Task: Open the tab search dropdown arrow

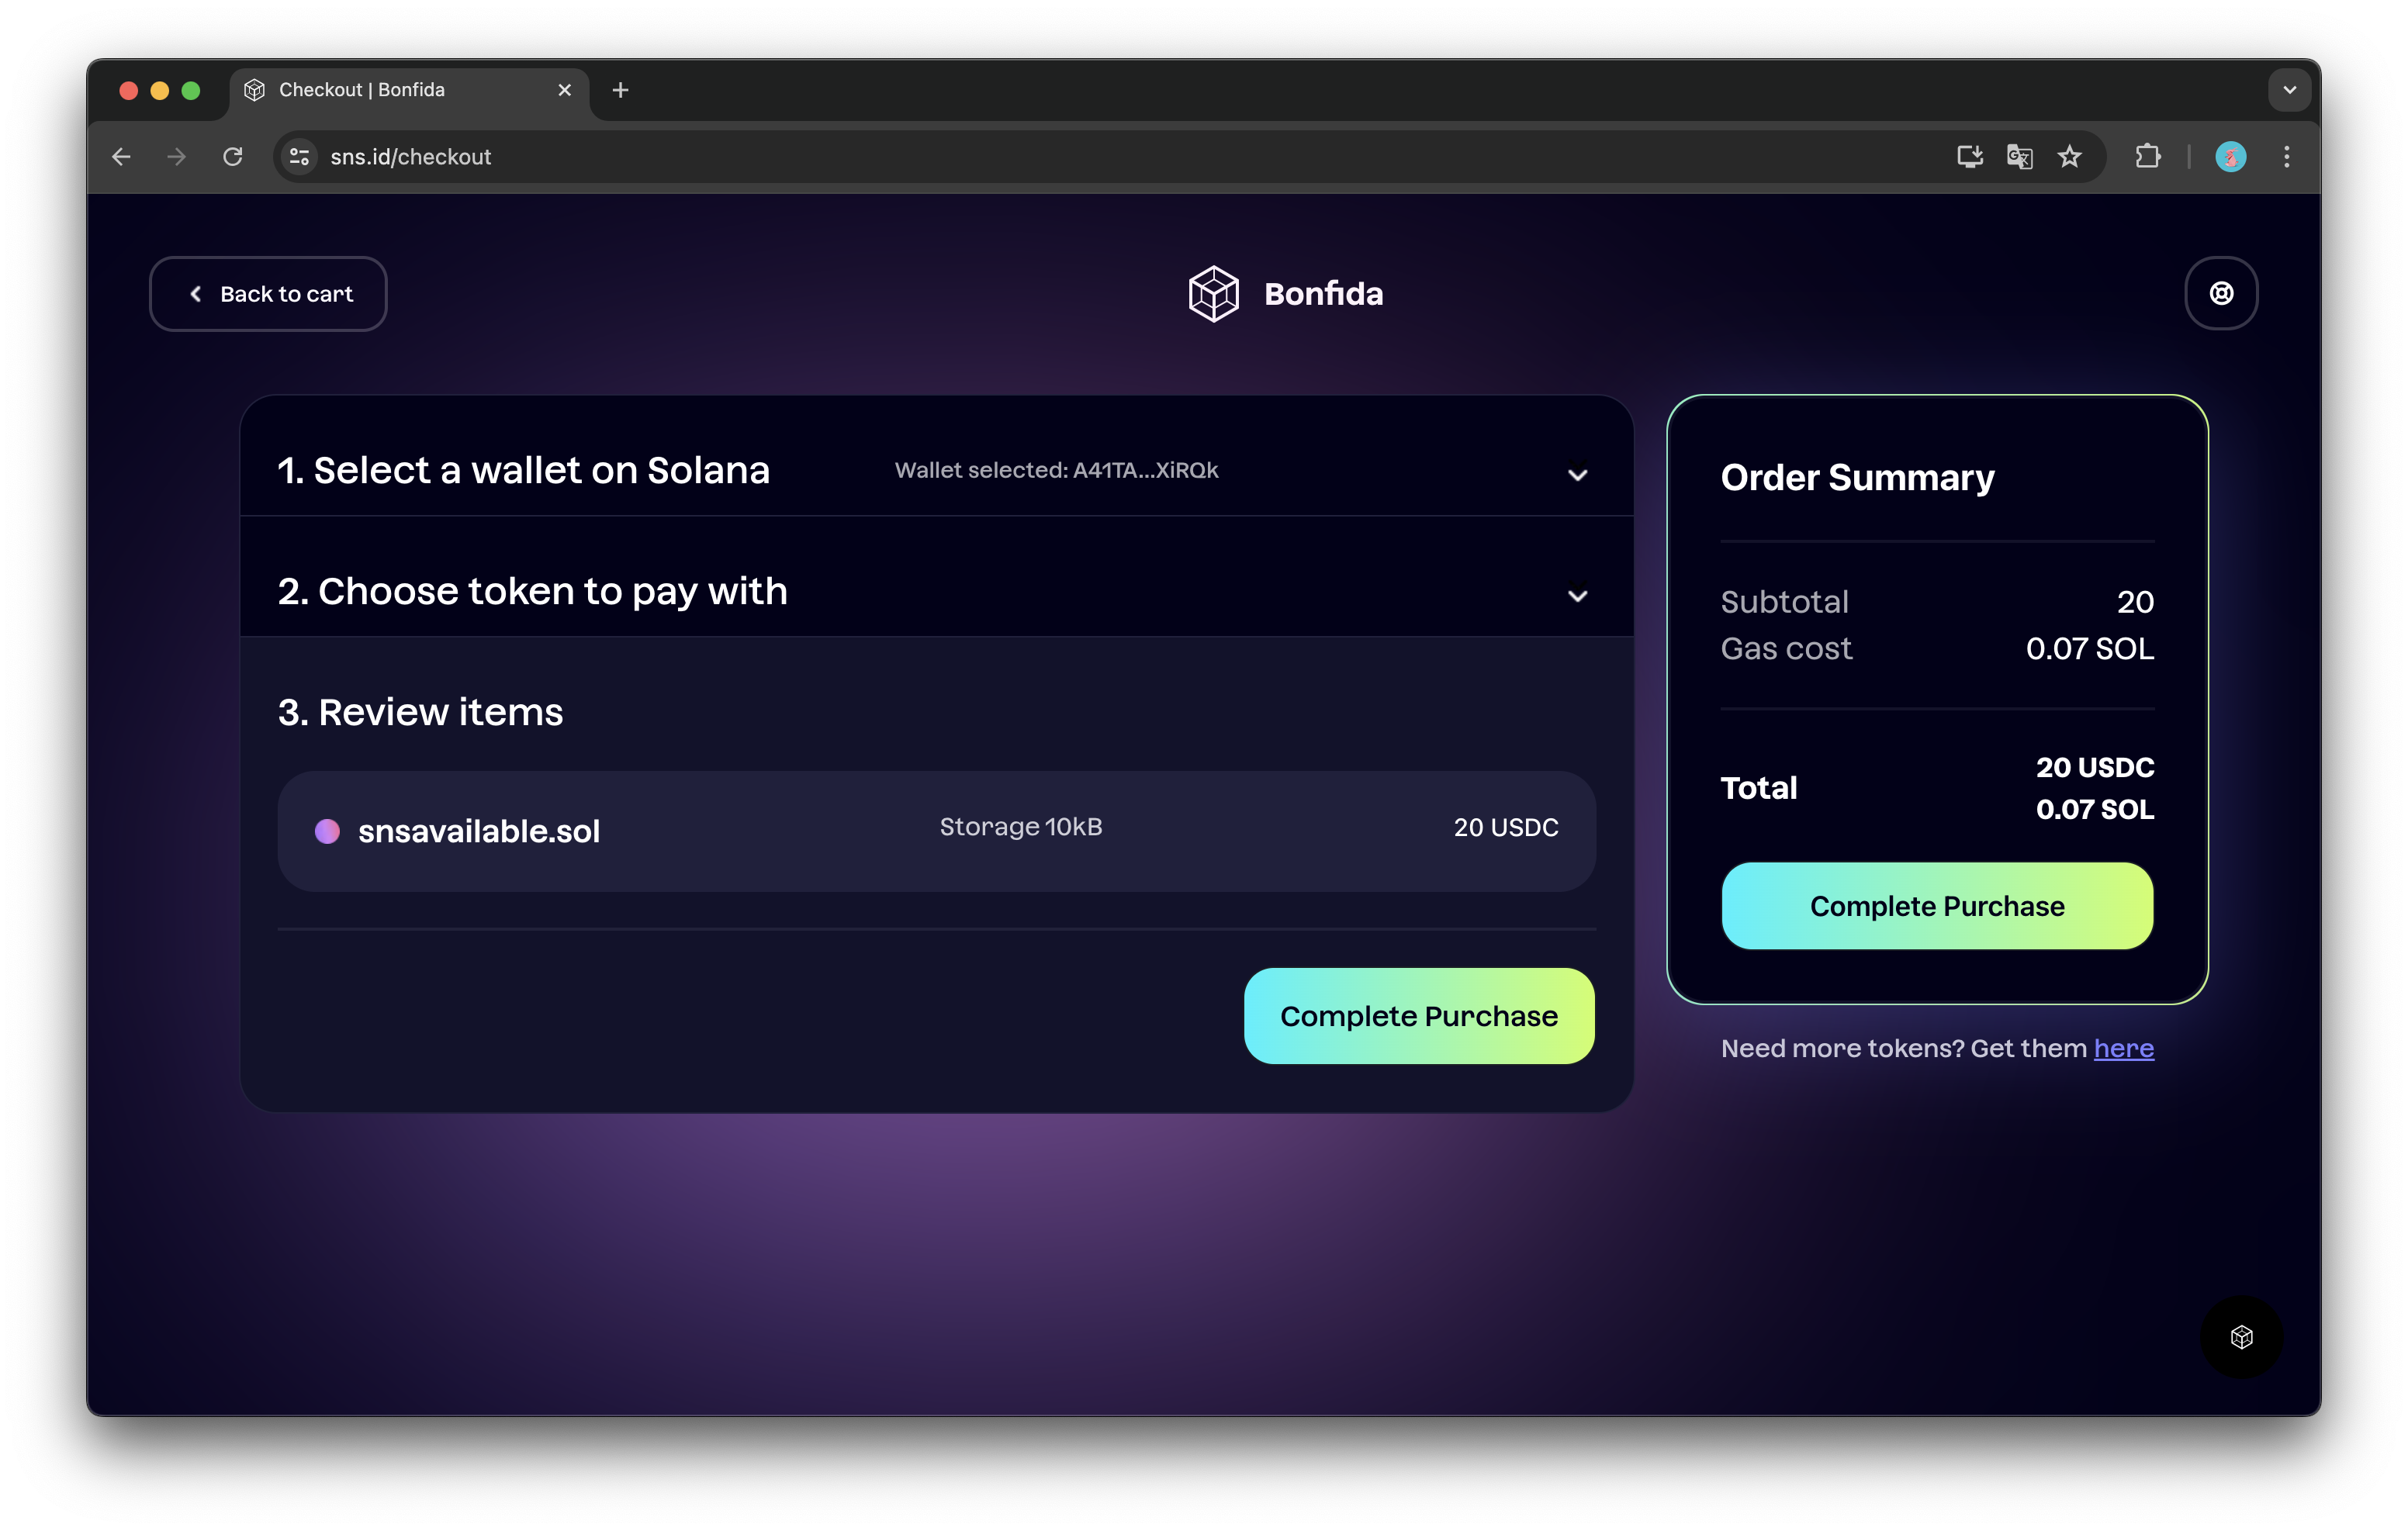Action: pos(2289,90)
